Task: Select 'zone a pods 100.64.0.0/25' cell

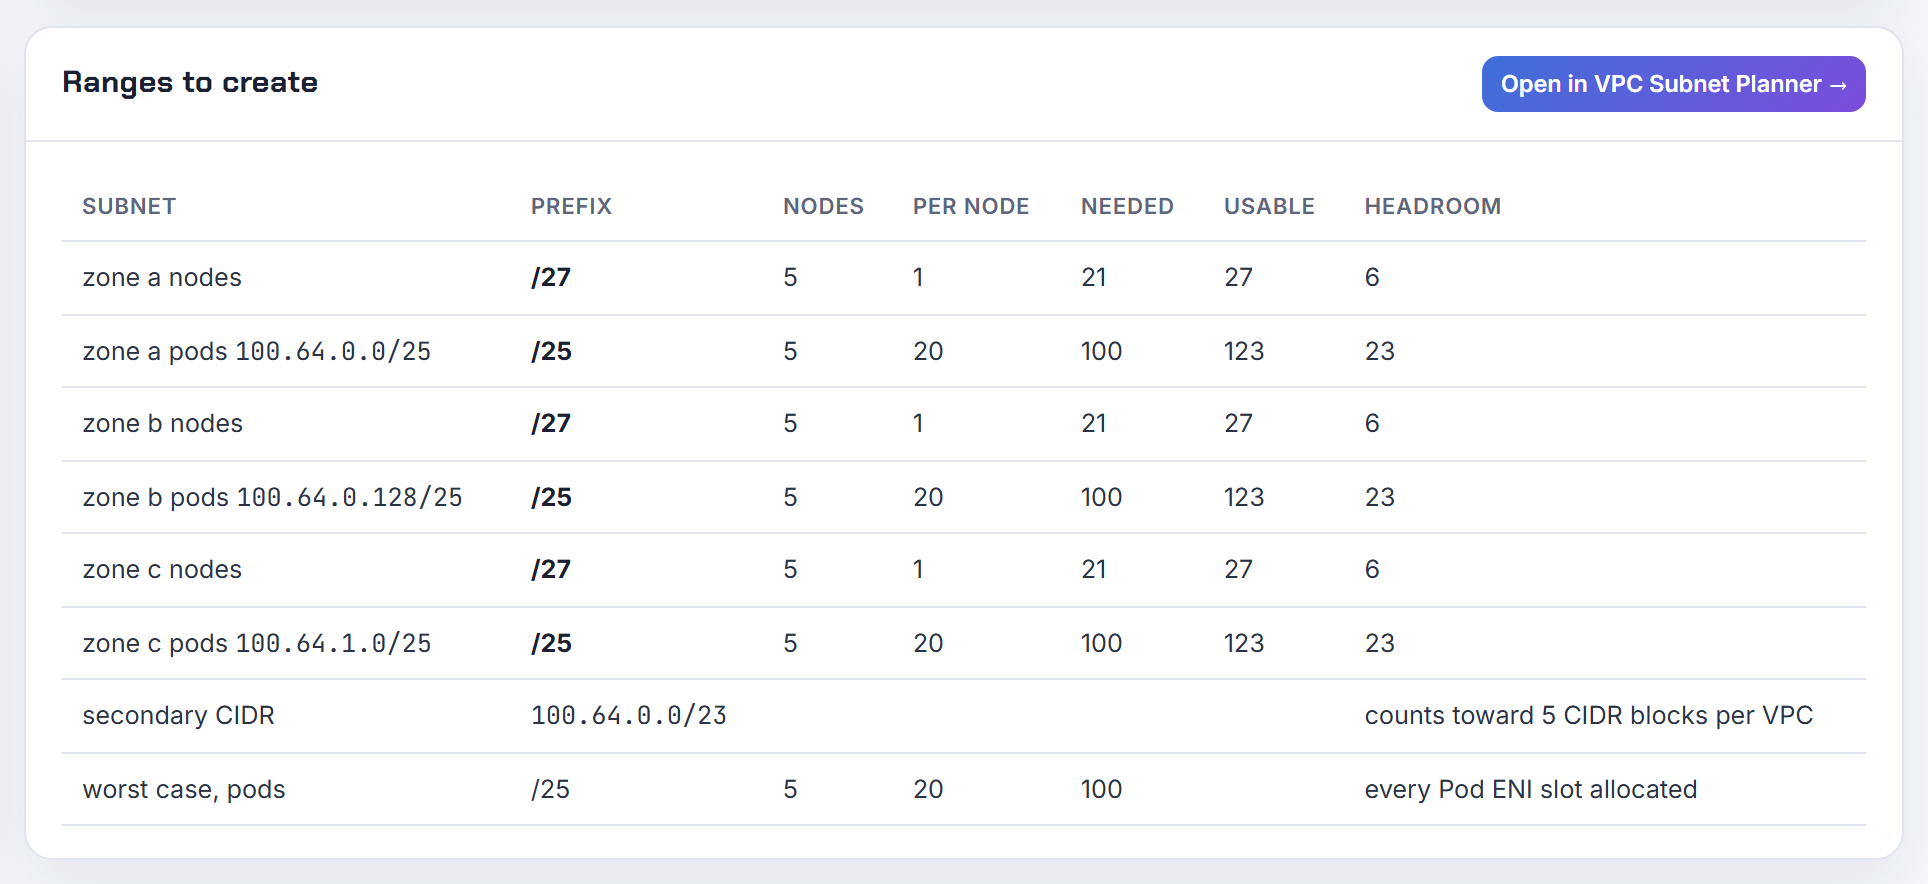Action: pyautogui.click(x=257, y=351)
